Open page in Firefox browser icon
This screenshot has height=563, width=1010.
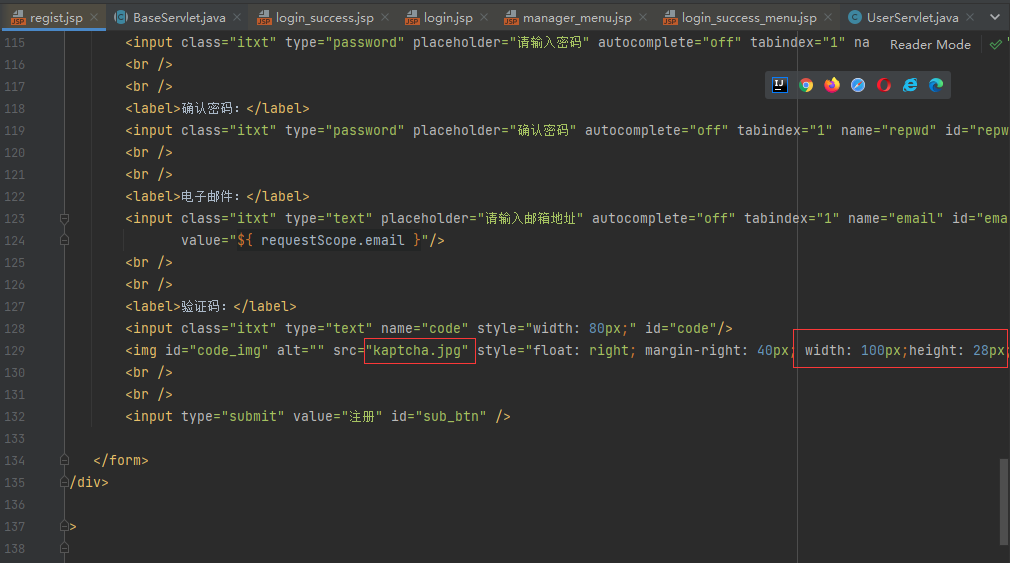[832, 85]
